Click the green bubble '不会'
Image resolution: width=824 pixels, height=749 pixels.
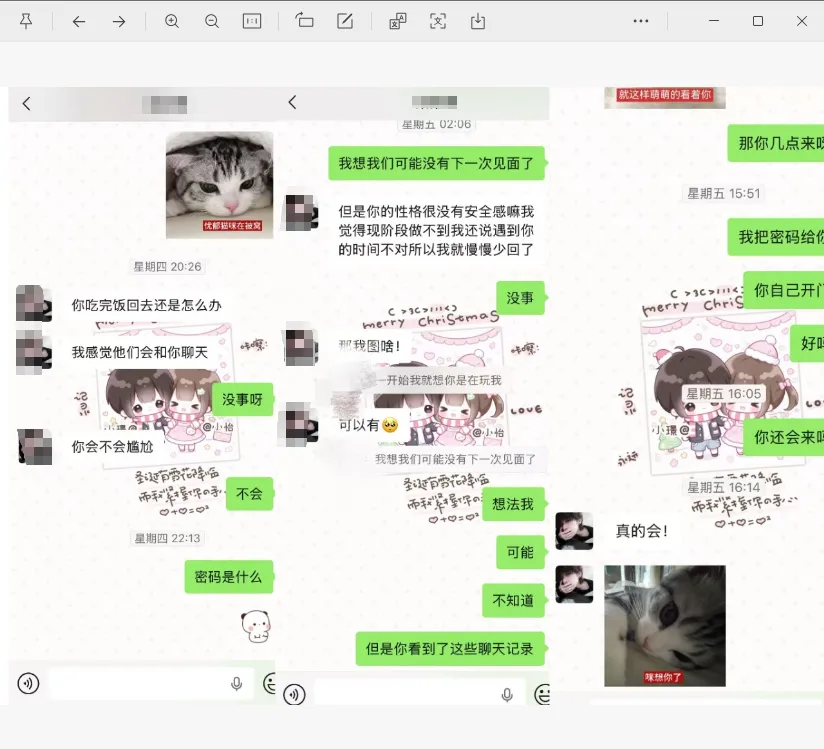click(249, 494)
